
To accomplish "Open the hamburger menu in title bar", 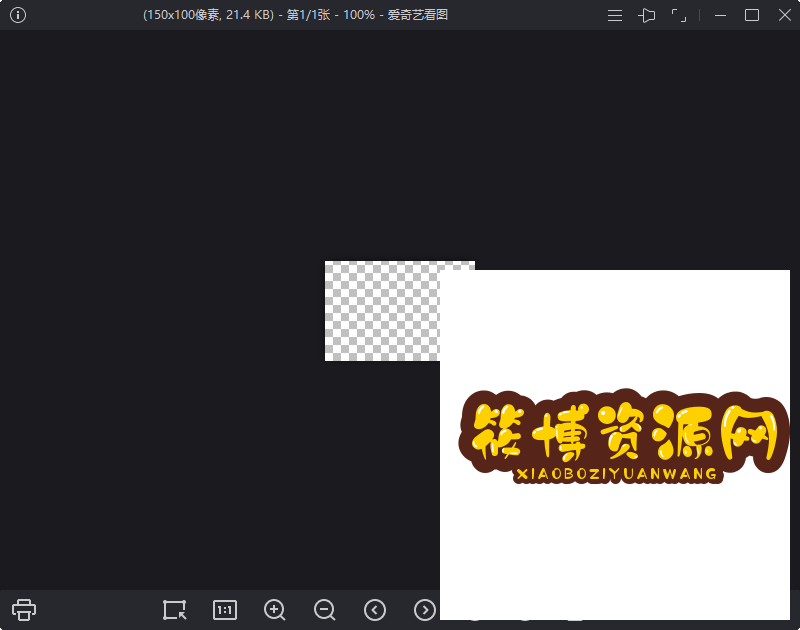I will (615, 15).
